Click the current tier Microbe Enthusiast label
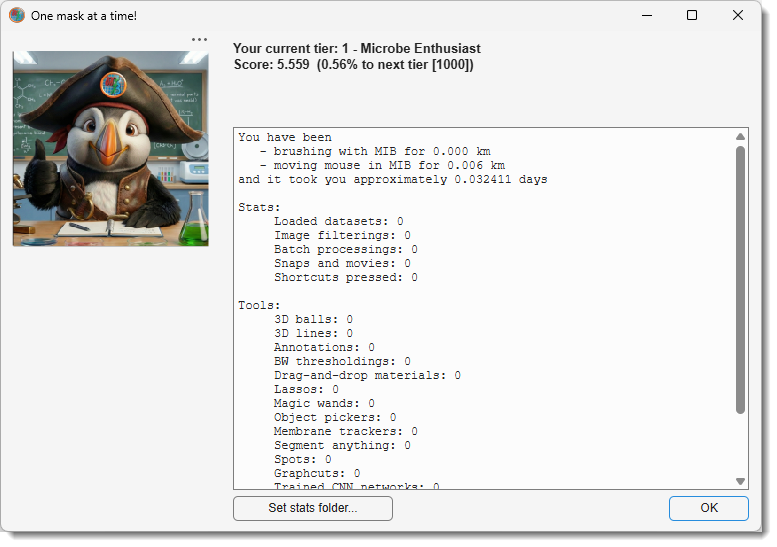This screenshot has width=777, height=547. pos(357,49)
